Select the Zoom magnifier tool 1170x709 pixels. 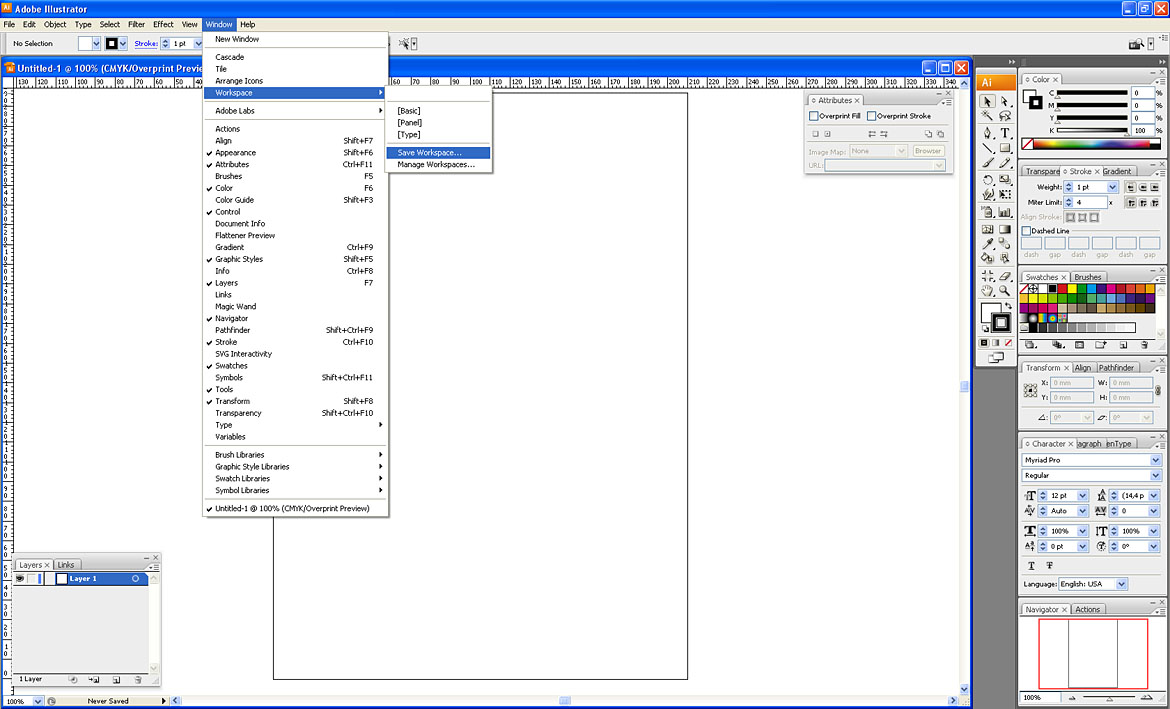click(x=1005, y=291)
